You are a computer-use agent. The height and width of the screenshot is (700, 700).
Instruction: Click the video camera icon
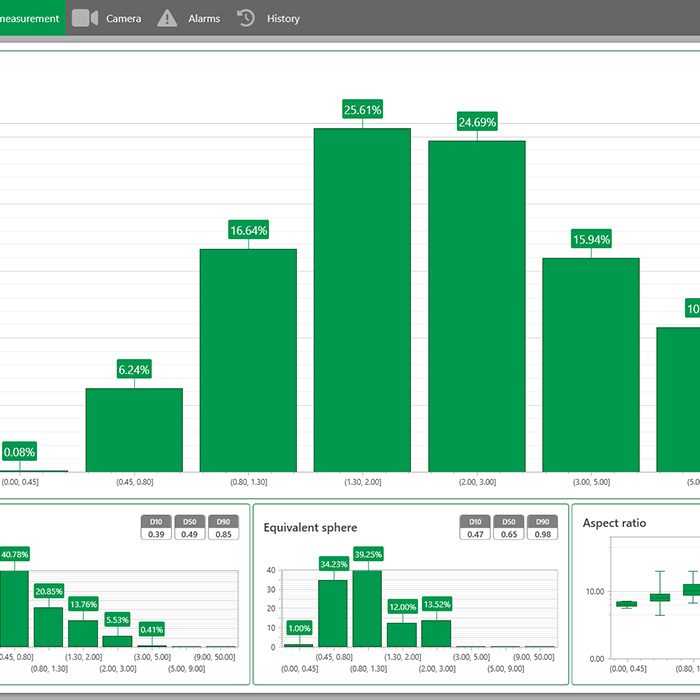[x=85, y=18]
